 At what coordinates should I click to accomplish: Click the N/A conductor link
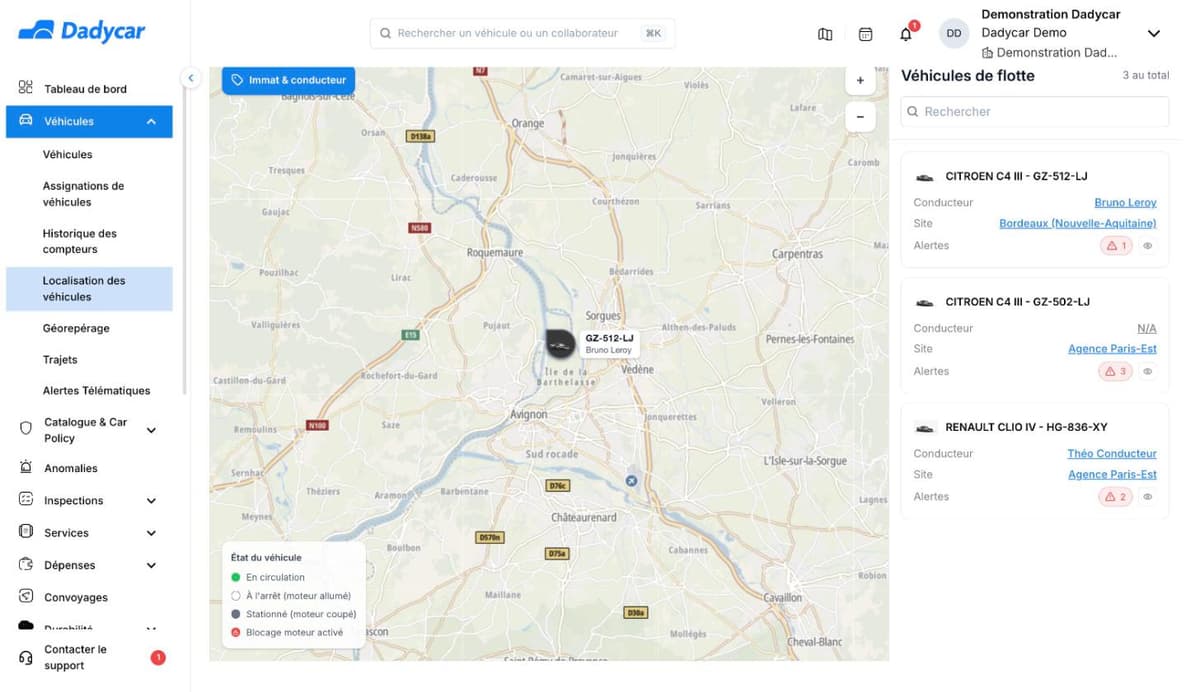(x=1147, y=328)
